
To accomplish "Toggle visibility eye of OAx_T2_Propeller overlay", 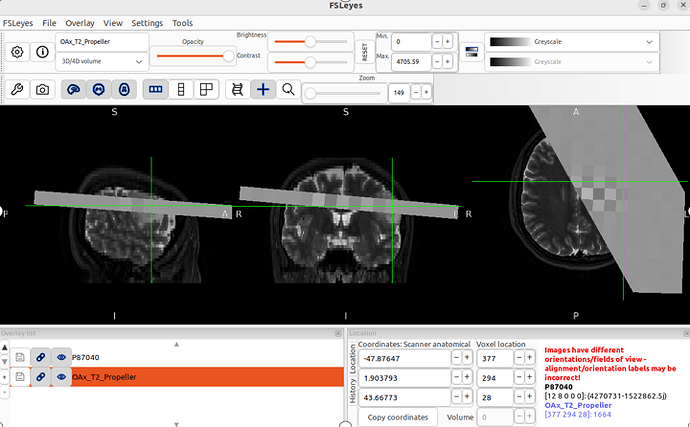I will pyautogui.click(x=61, y=377).
